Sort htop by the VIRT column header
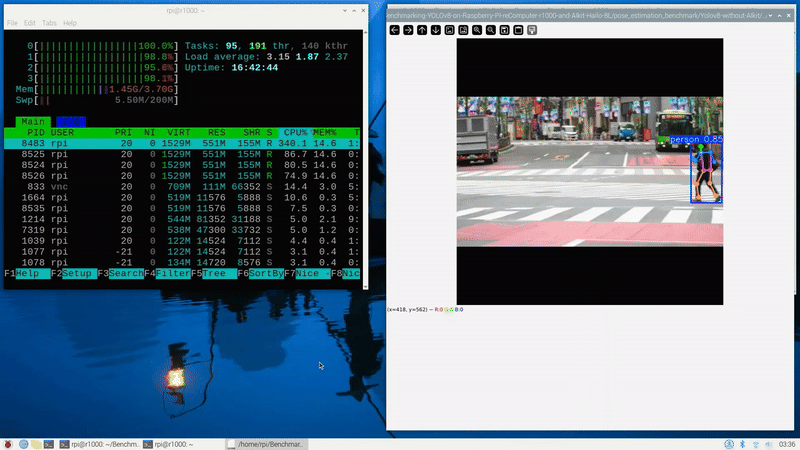800x450 pixels. [x=179, y=133]
